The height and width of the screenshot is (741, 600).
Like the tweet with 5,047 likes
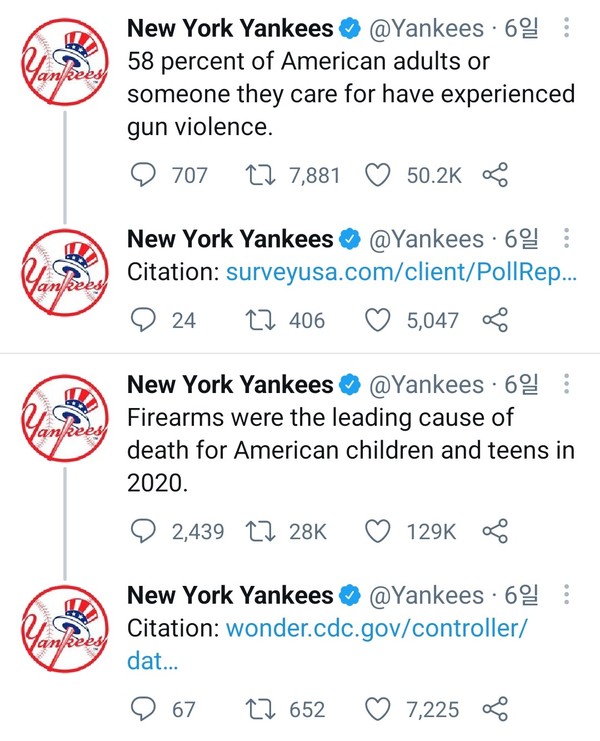click(x=377, y=320)
